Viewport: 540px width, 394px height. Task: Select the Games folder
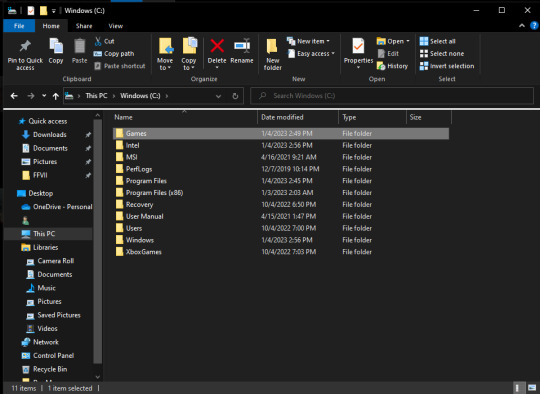[x=281, y=133]
